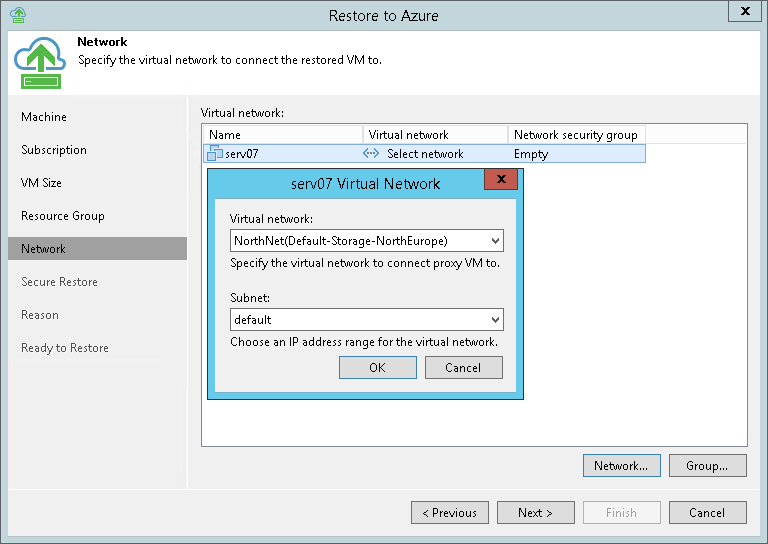
Task: Go to the Machine step
Action: [x=44, y=117]
